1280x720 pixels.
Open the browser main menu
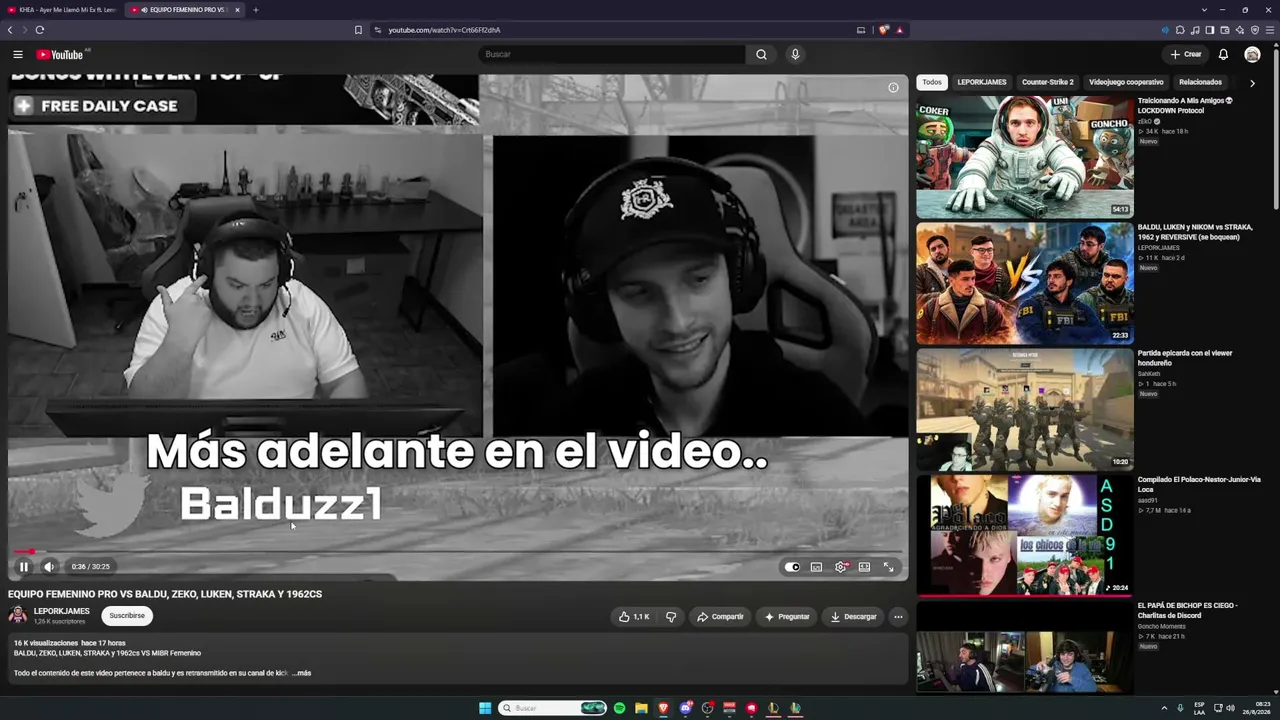[1270, 30]
